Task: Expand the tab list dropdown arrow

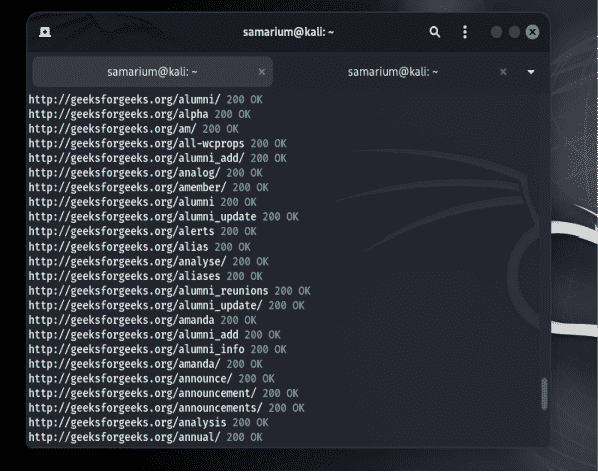Action: coord(531,72)
